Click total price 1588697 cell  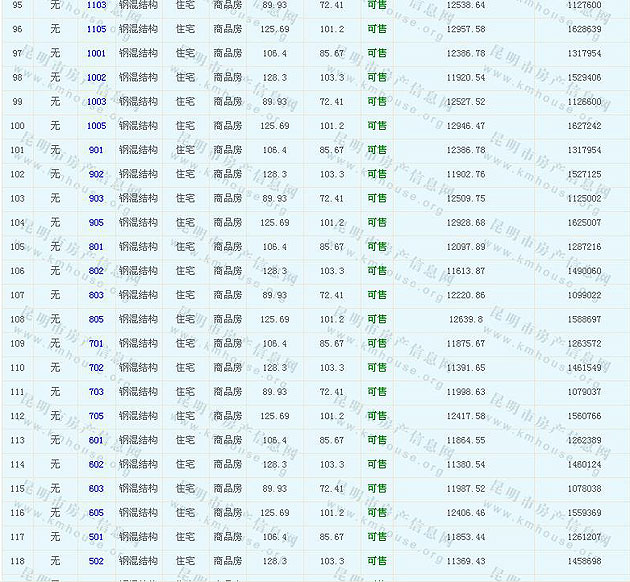(x=584, y=320)
